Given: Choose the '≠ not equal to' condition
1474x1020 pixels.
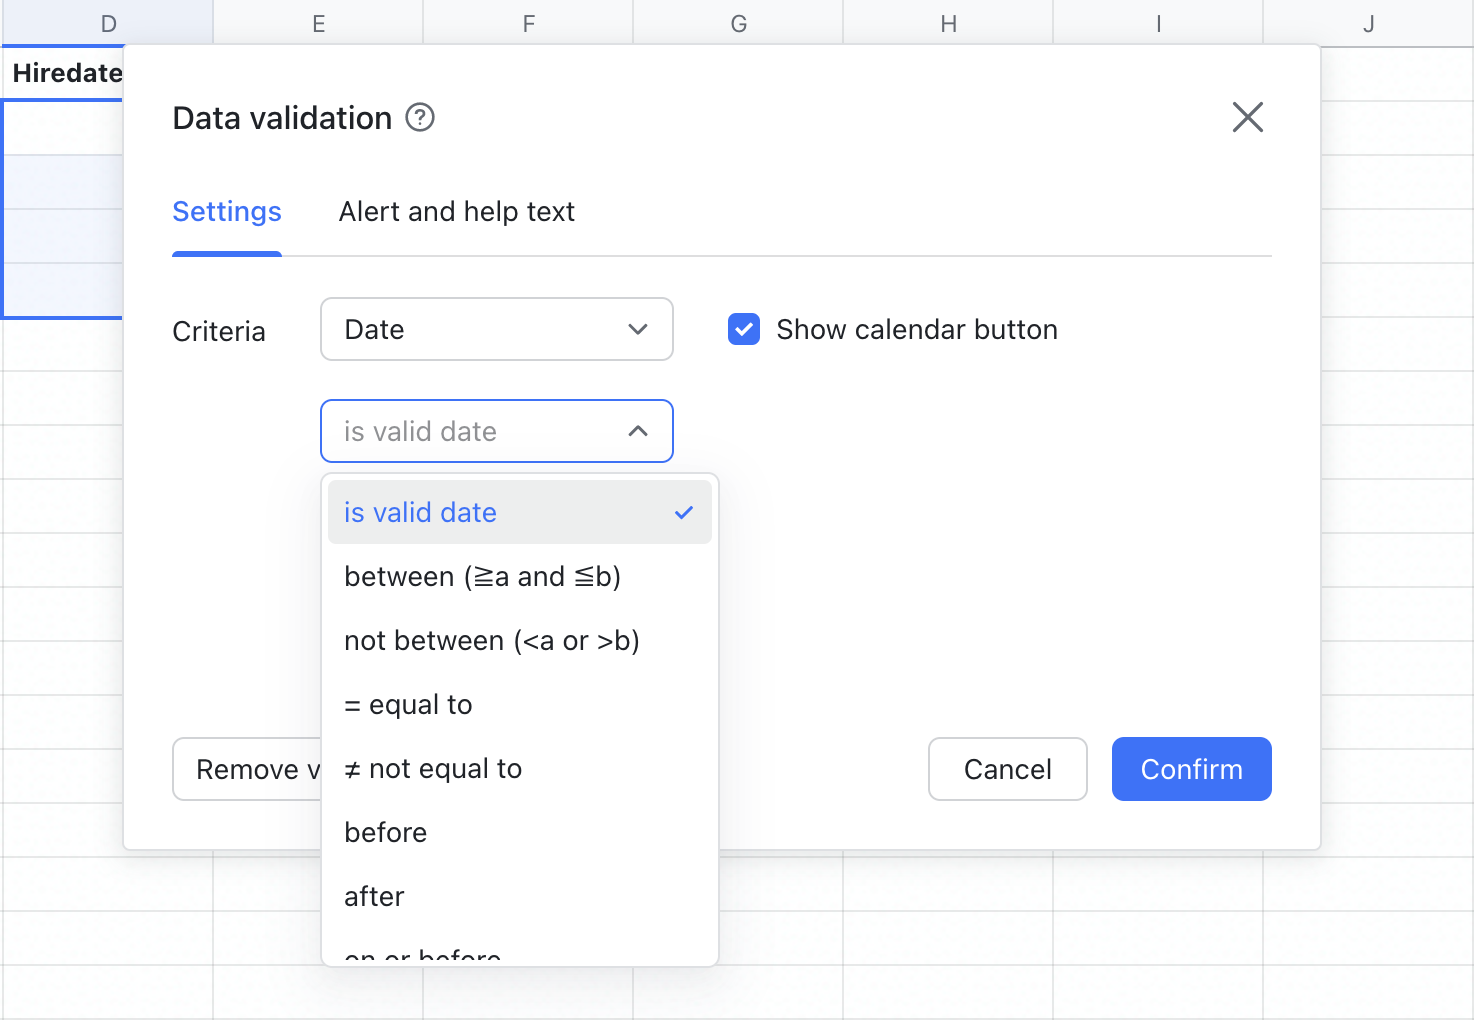Looking at the screenshot, I should click(x=432, y=768).
